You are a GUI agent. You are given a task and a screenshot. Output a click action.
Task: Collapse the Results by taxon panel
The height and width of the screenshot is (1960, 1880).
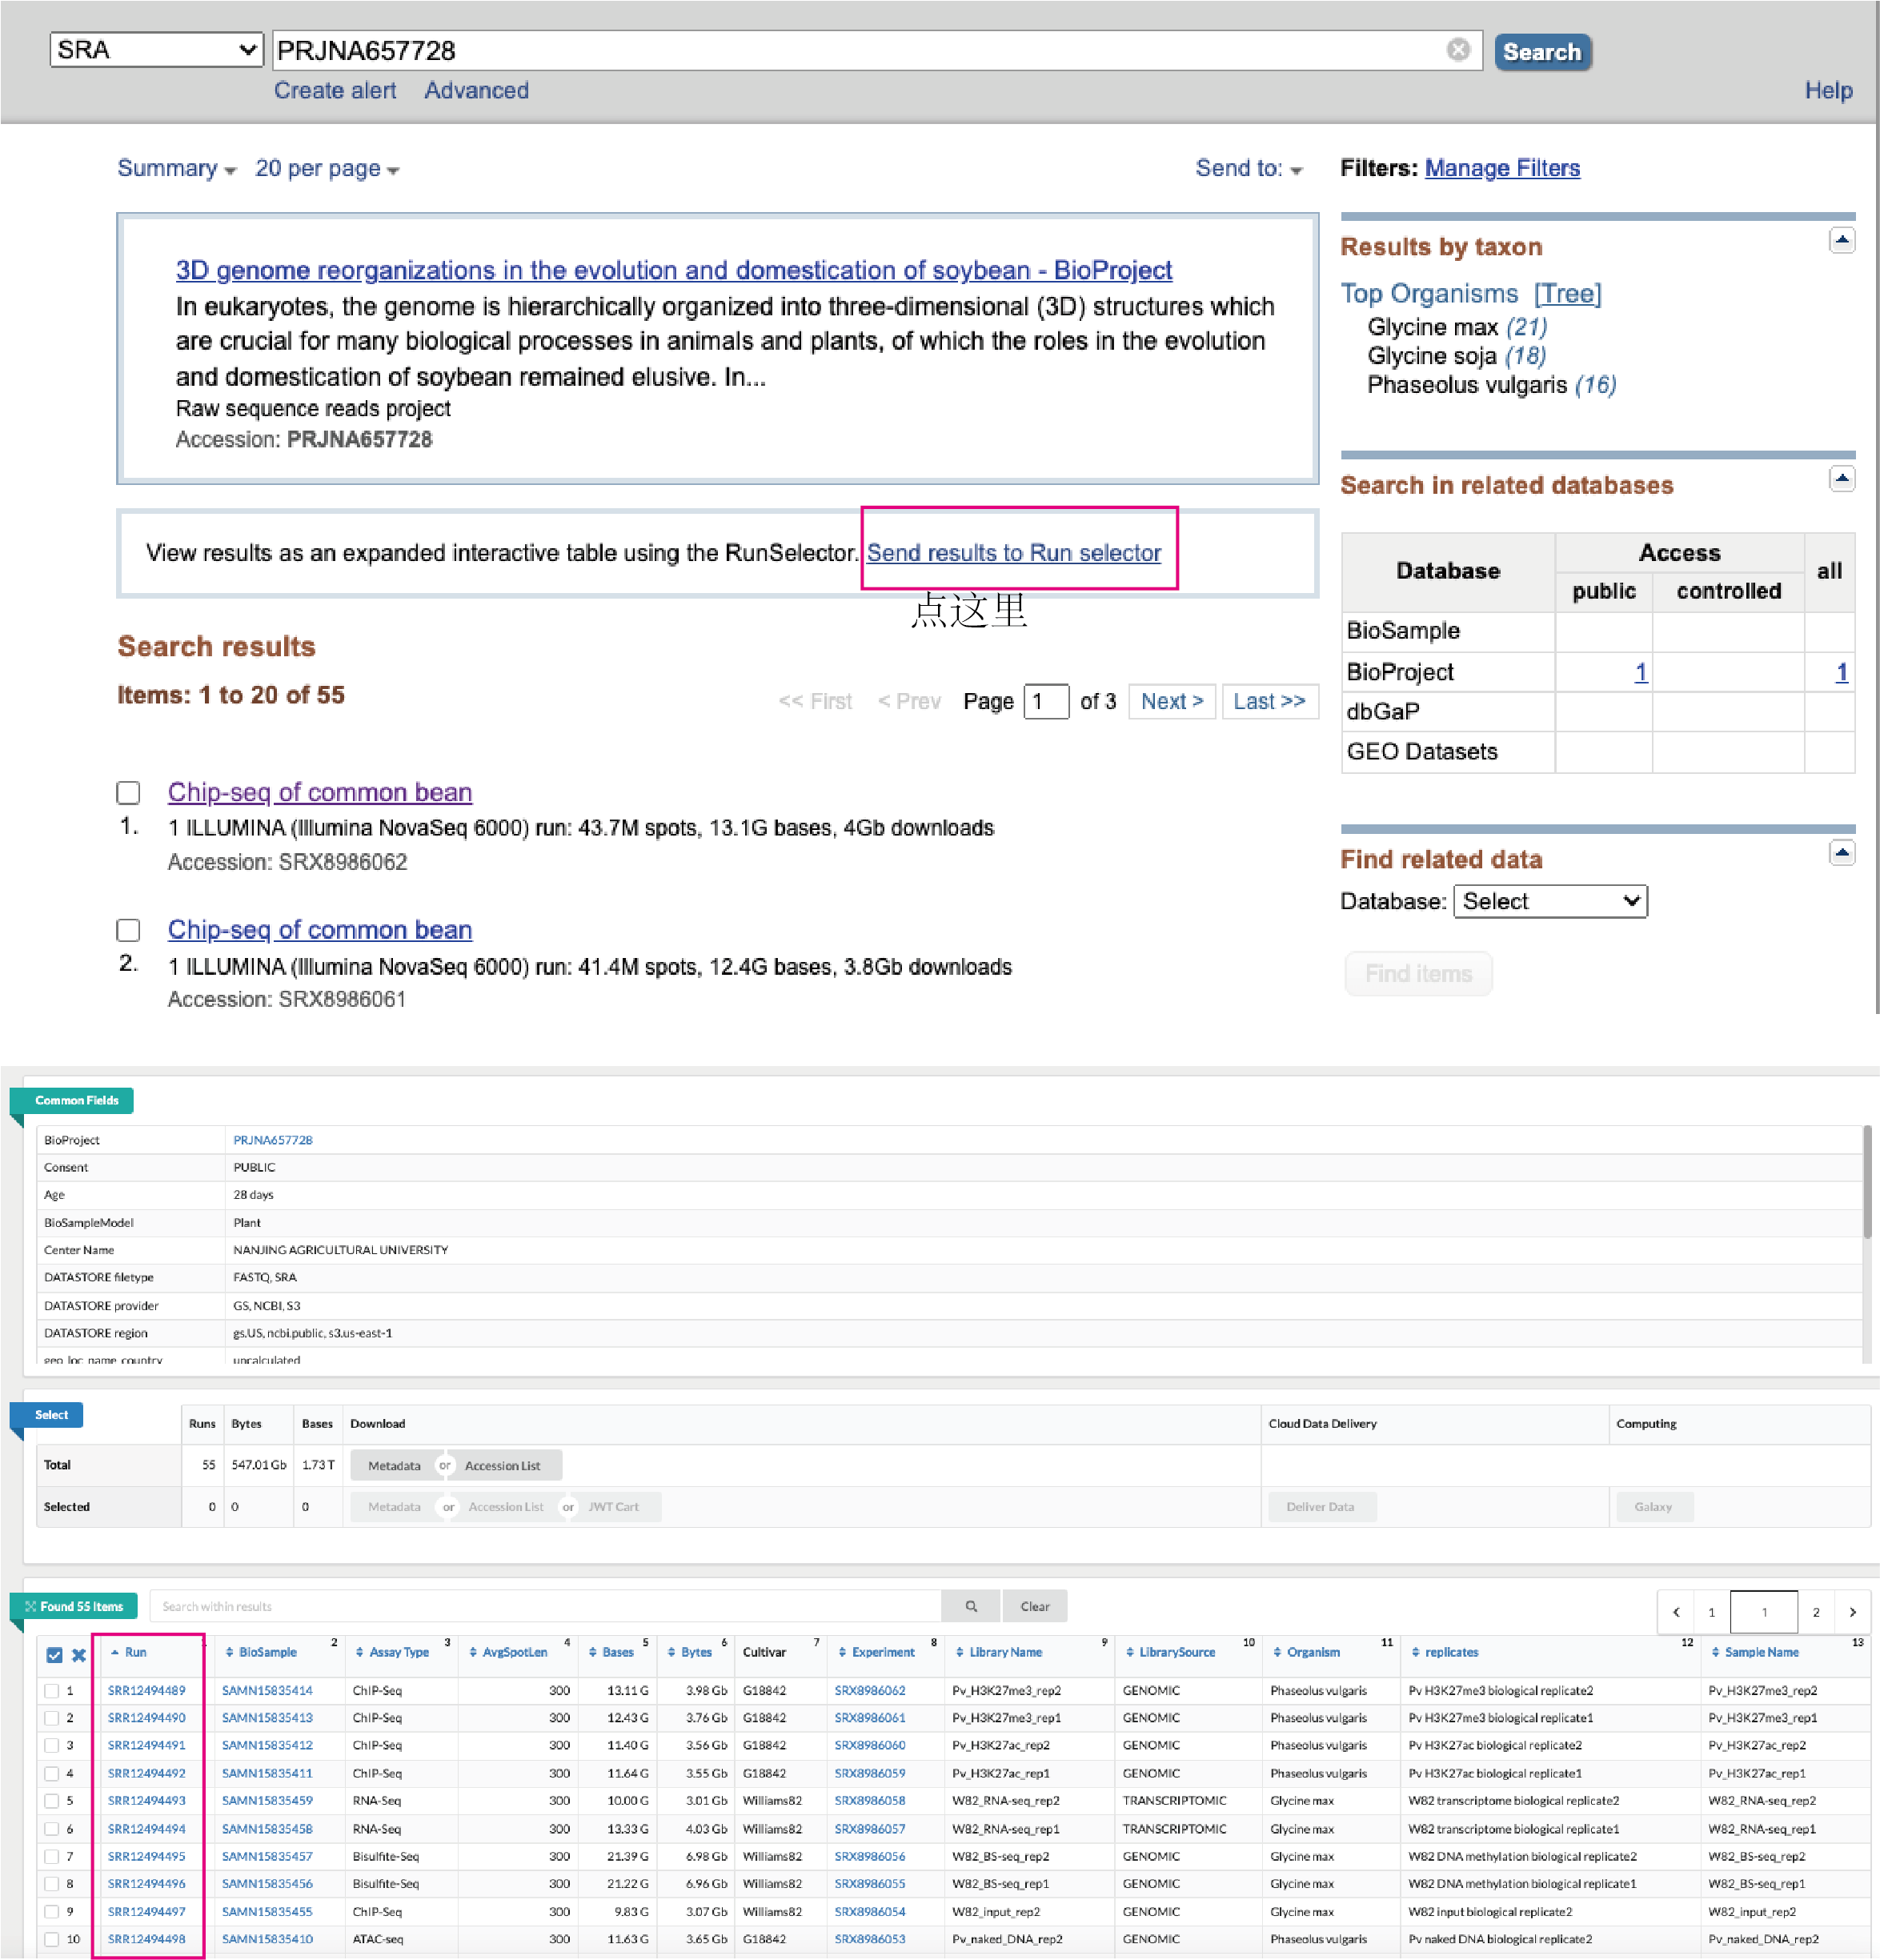coord(1842,240)
